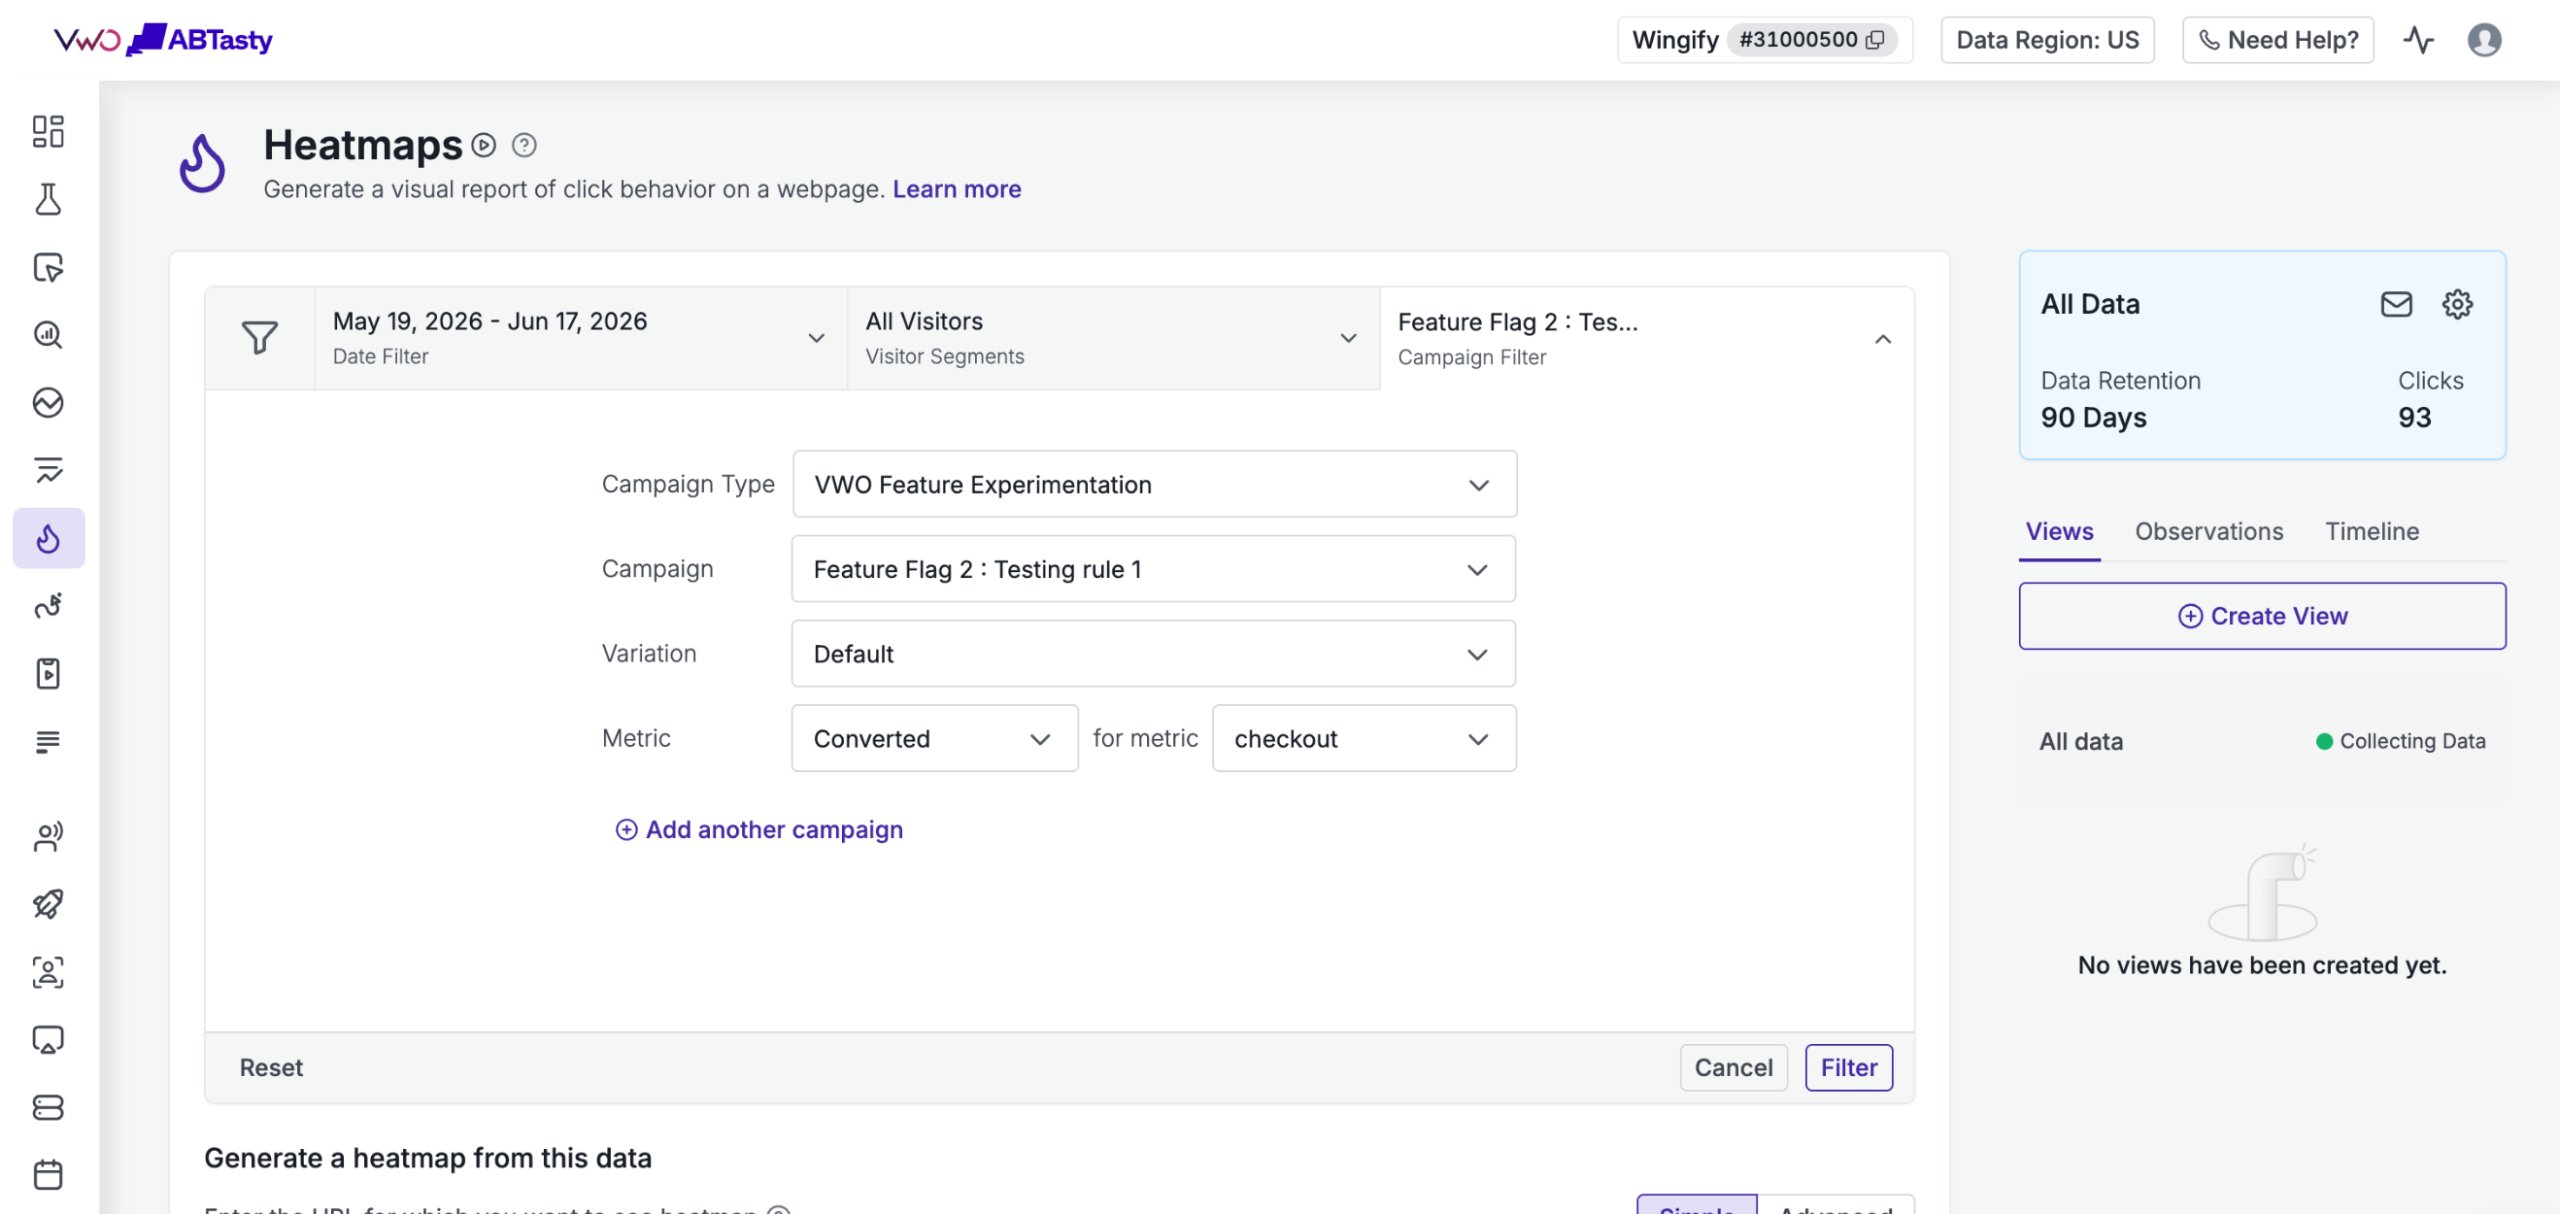The width and height of the screenshot is (2560, 1214).
Task: Apply with the Filter button
Action: pos(1848,1068)
